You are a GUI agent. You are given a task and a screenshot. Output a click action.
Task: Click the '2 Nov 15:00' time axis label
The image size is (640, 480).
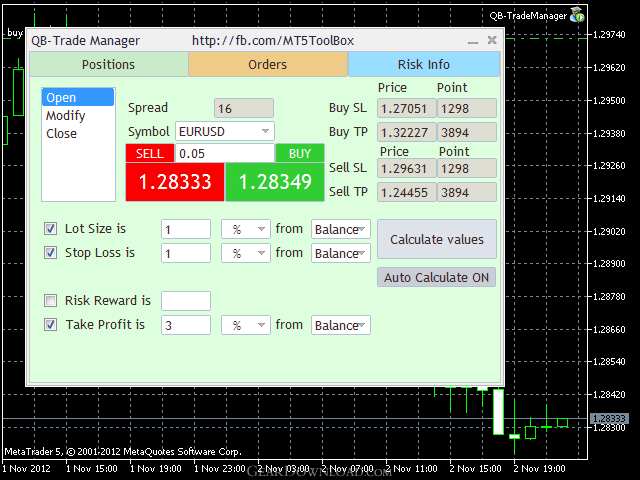[475, 468]
